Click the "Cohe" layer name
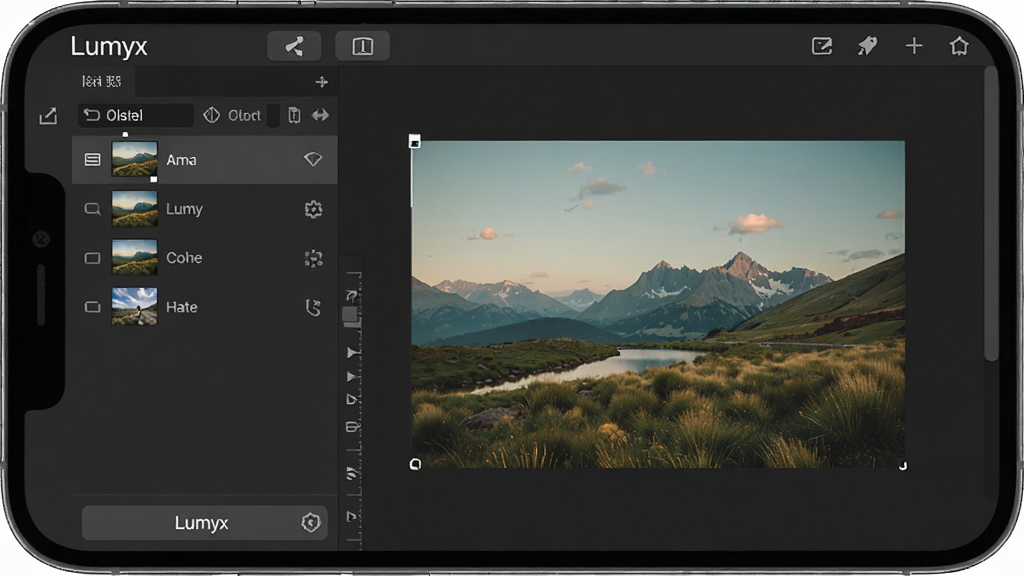 tap(184, 258)
